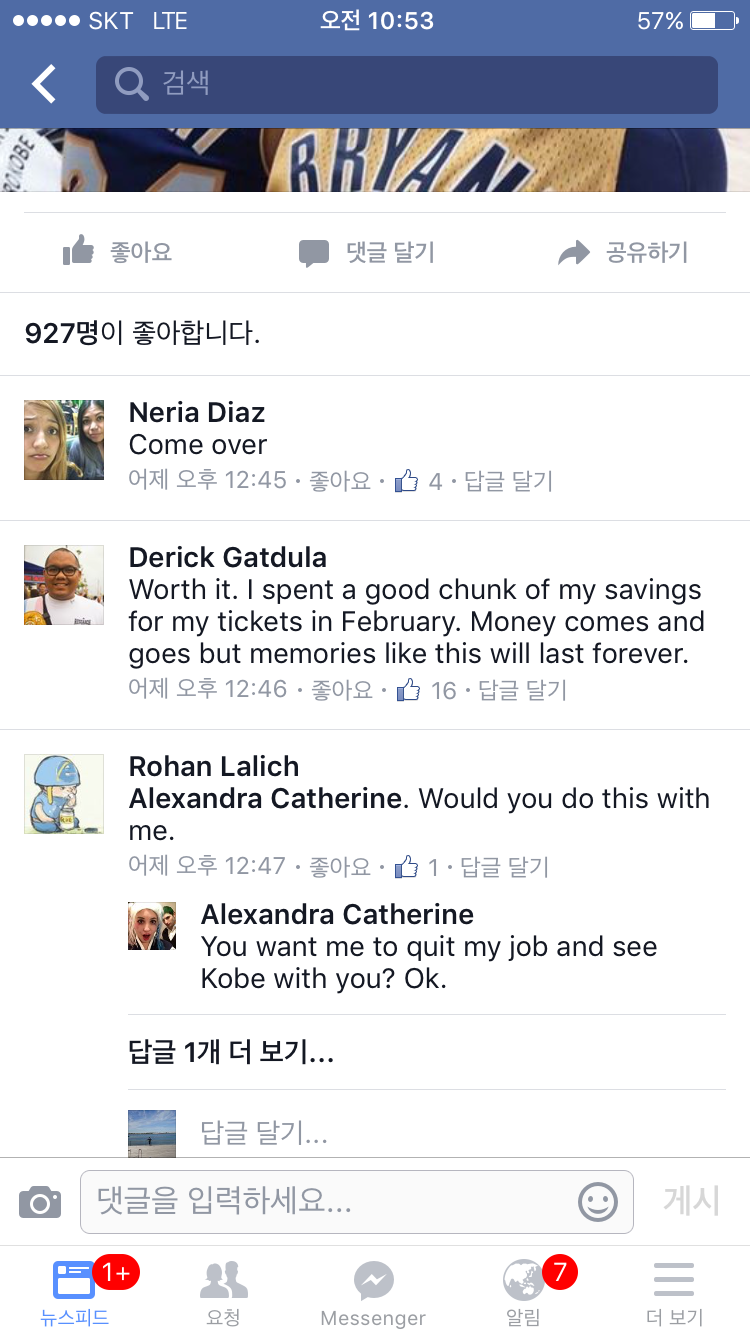Open the 요청 friend requests tab
The image size is (750, 1334).
point(223,1292)
